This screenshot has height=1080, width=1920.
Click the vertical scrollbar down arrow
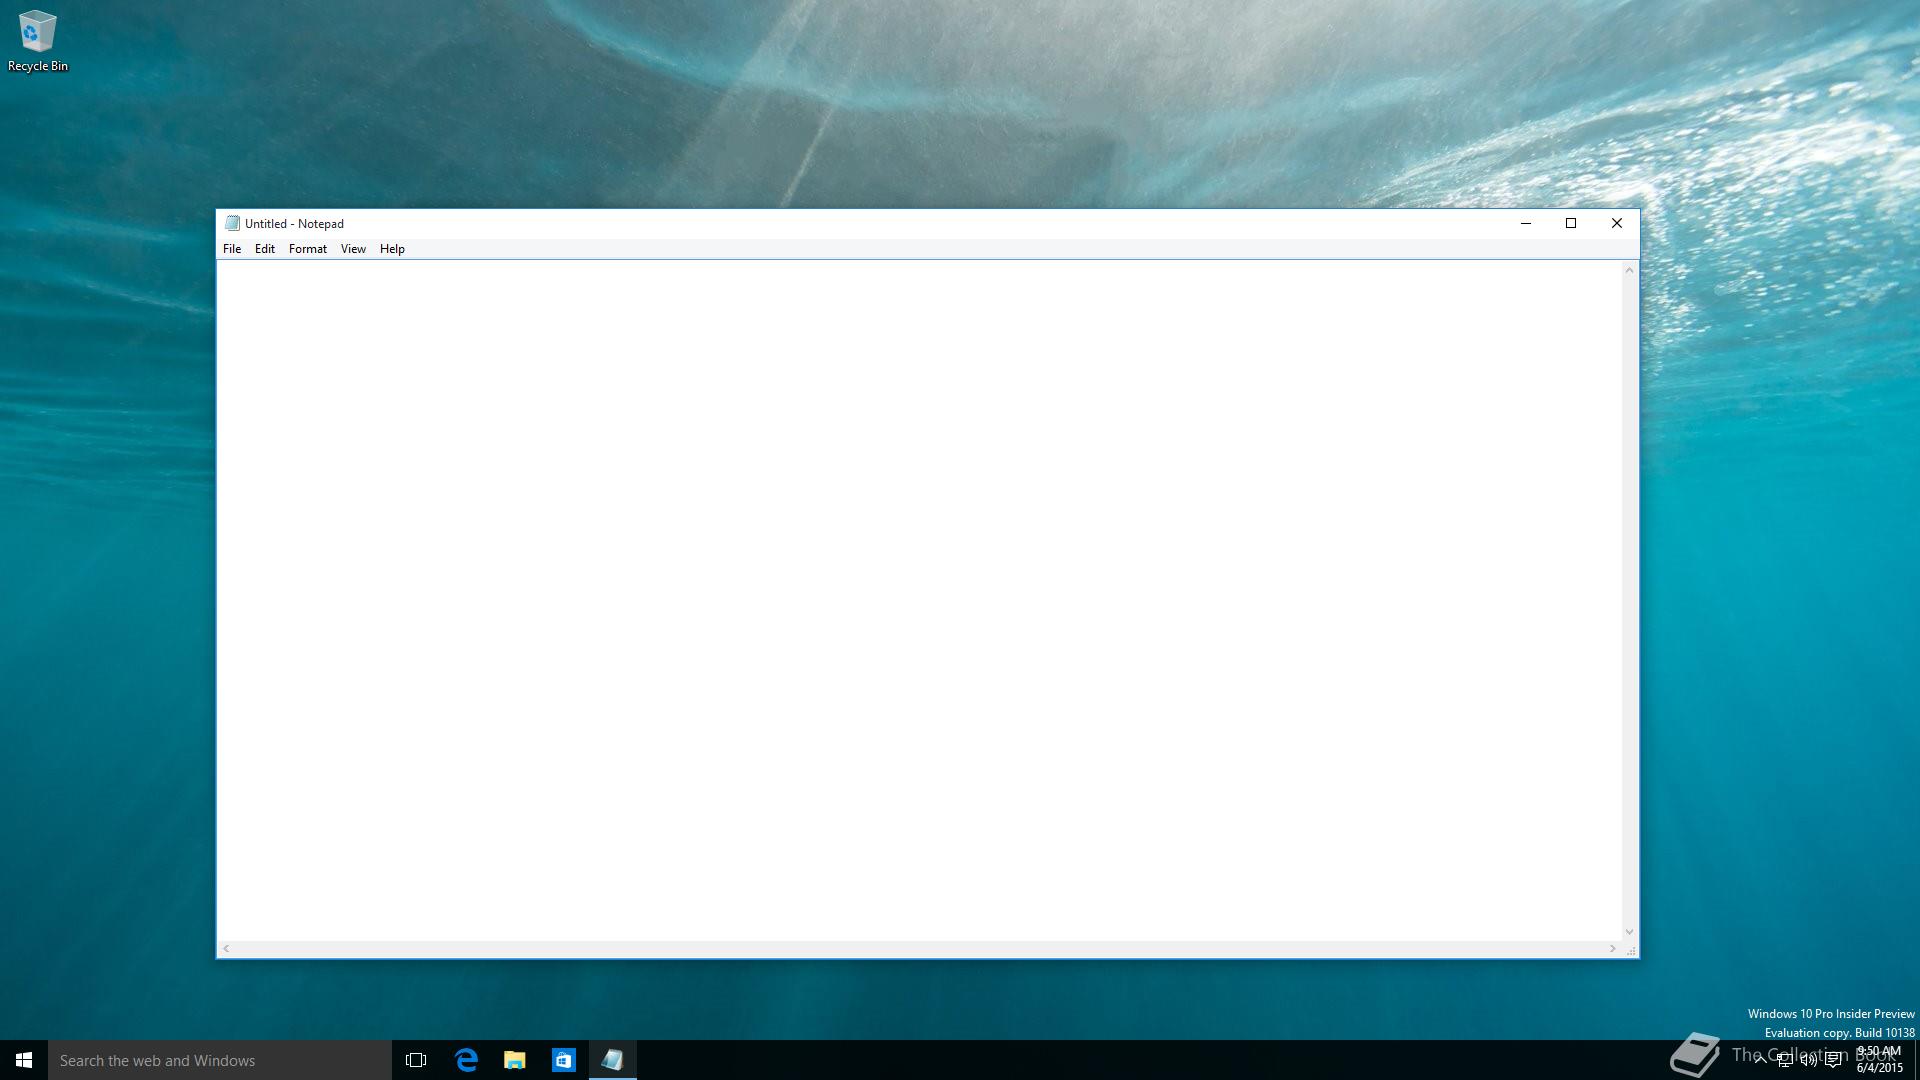1629,932
